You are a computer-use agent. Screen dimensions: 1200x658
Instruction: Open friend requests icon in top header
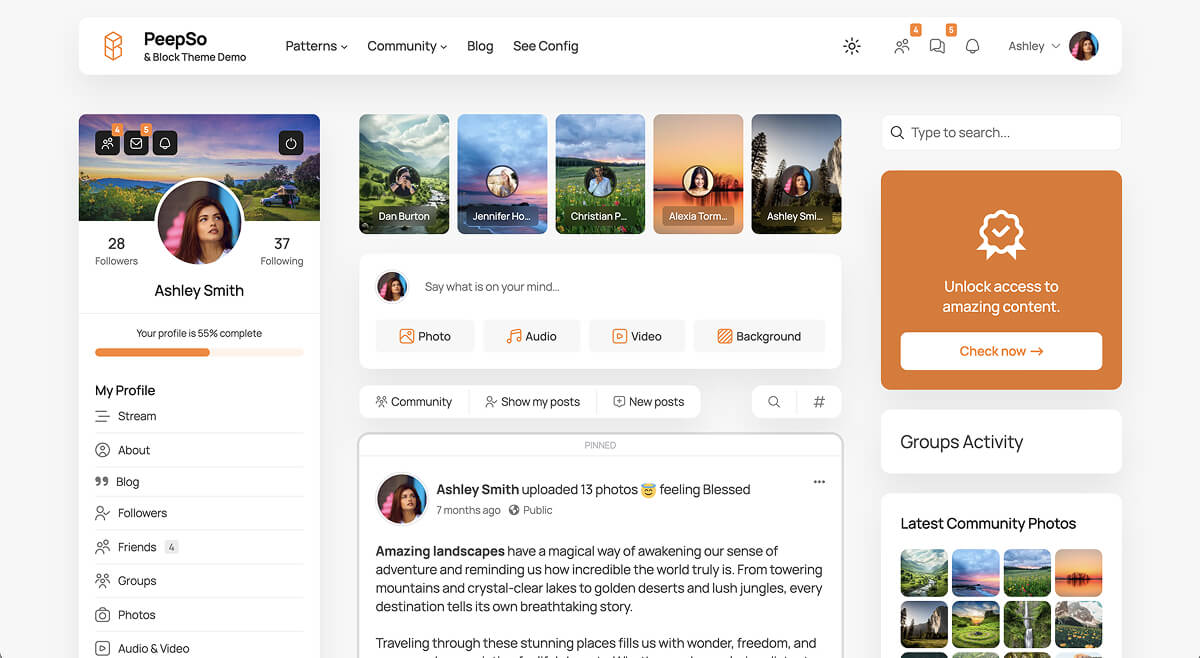[902, 46]
